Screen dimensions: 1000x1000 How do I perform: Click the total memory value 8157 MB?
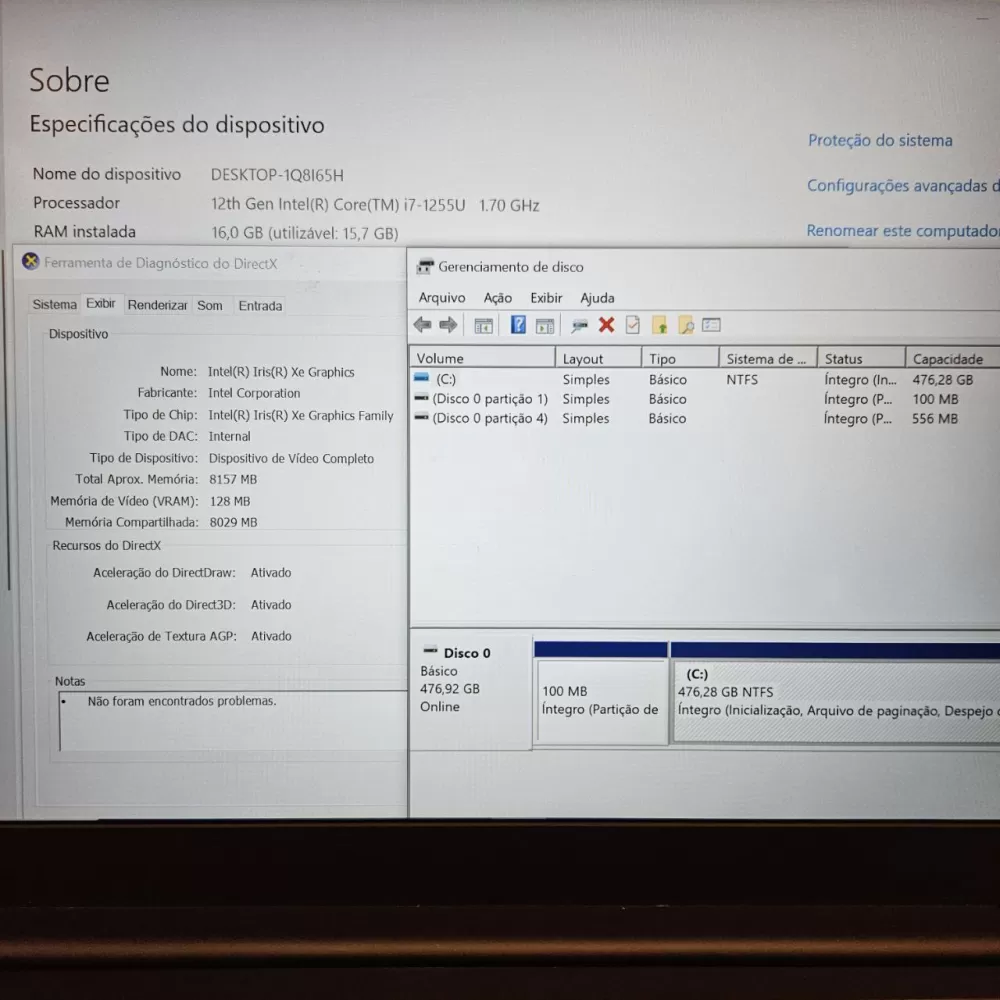click(233, 479)
